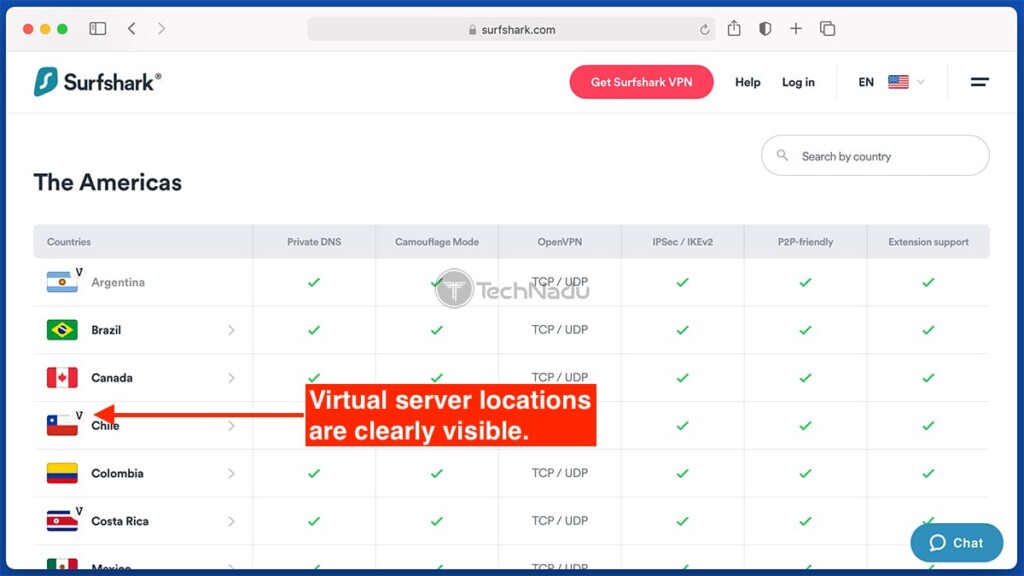
Task: Click the Argentina flag icon
Action: click(x=62, y=282)
